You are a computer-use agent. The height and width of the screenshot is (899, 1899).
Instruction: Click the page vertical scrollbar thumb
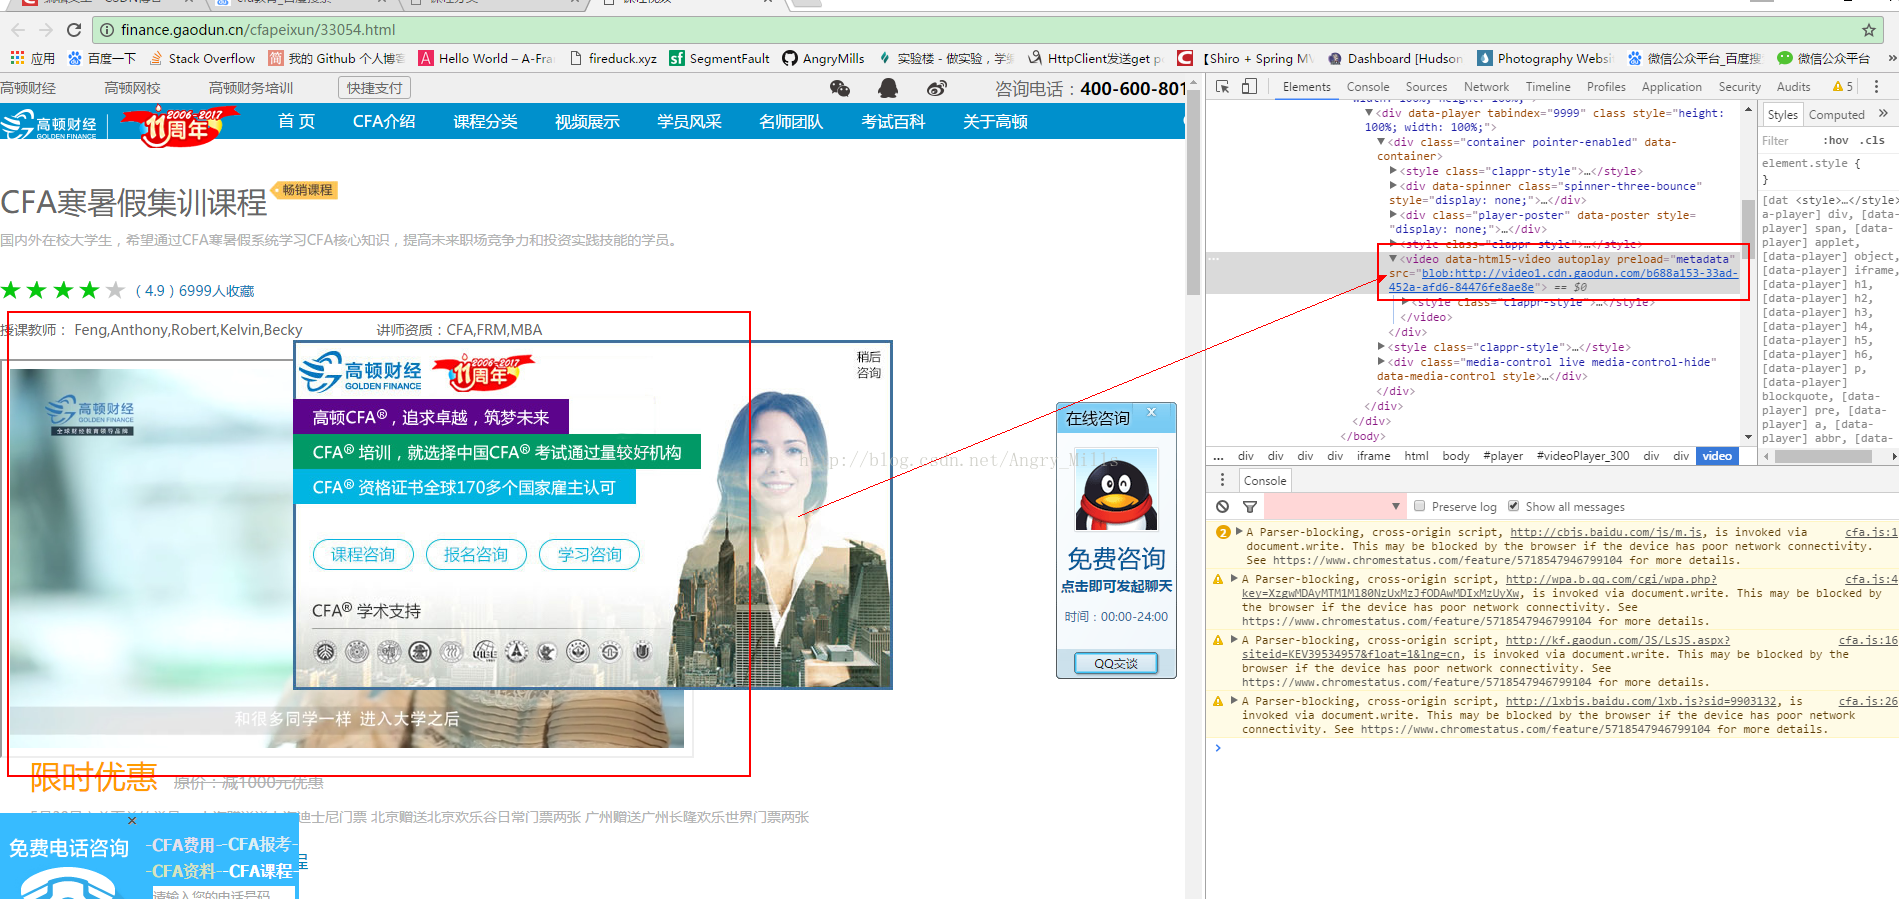point(1193,190)
